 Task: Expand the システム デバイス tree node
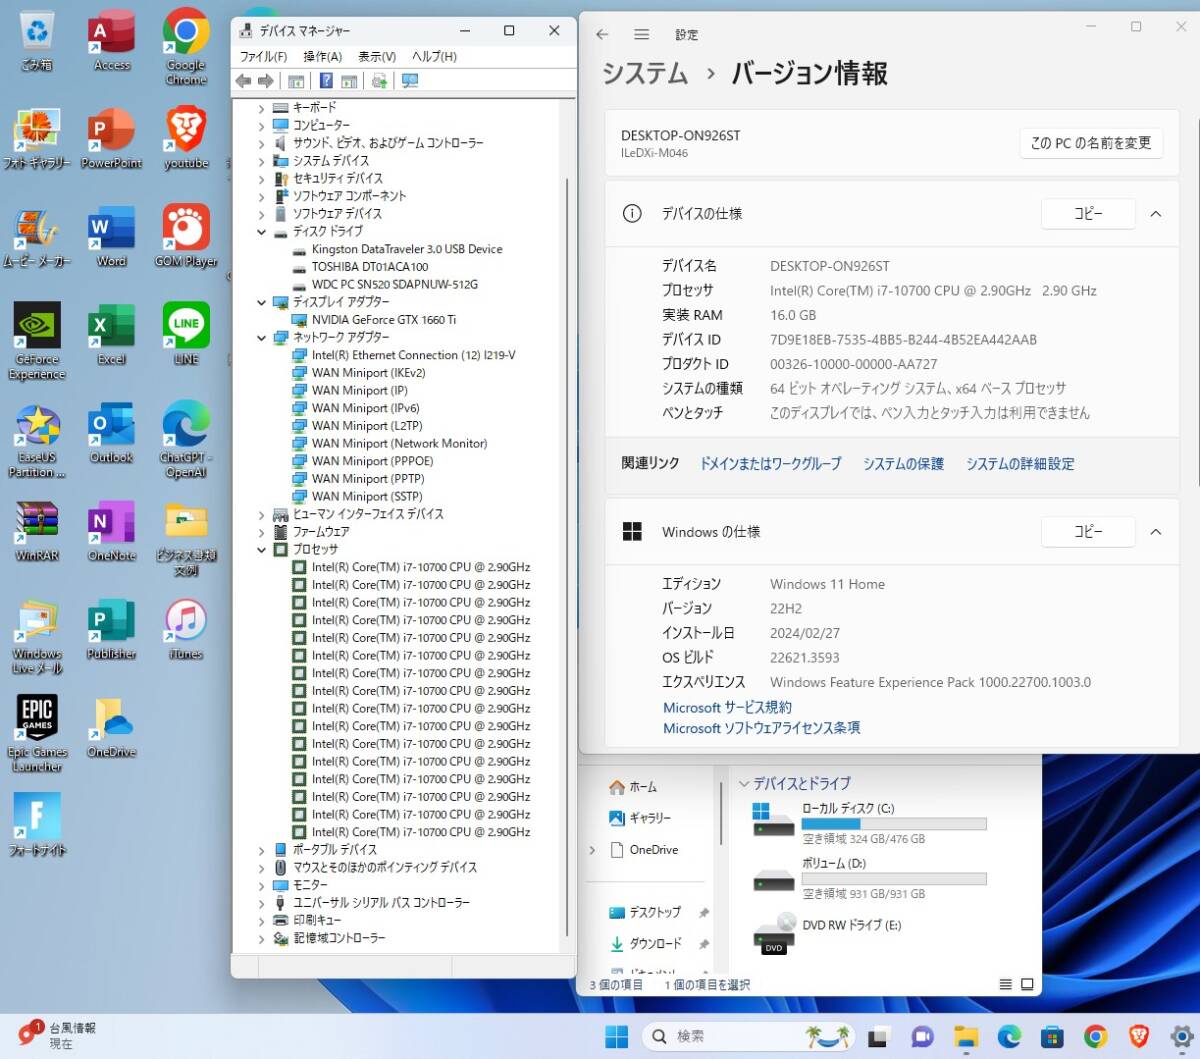[262, 161]
